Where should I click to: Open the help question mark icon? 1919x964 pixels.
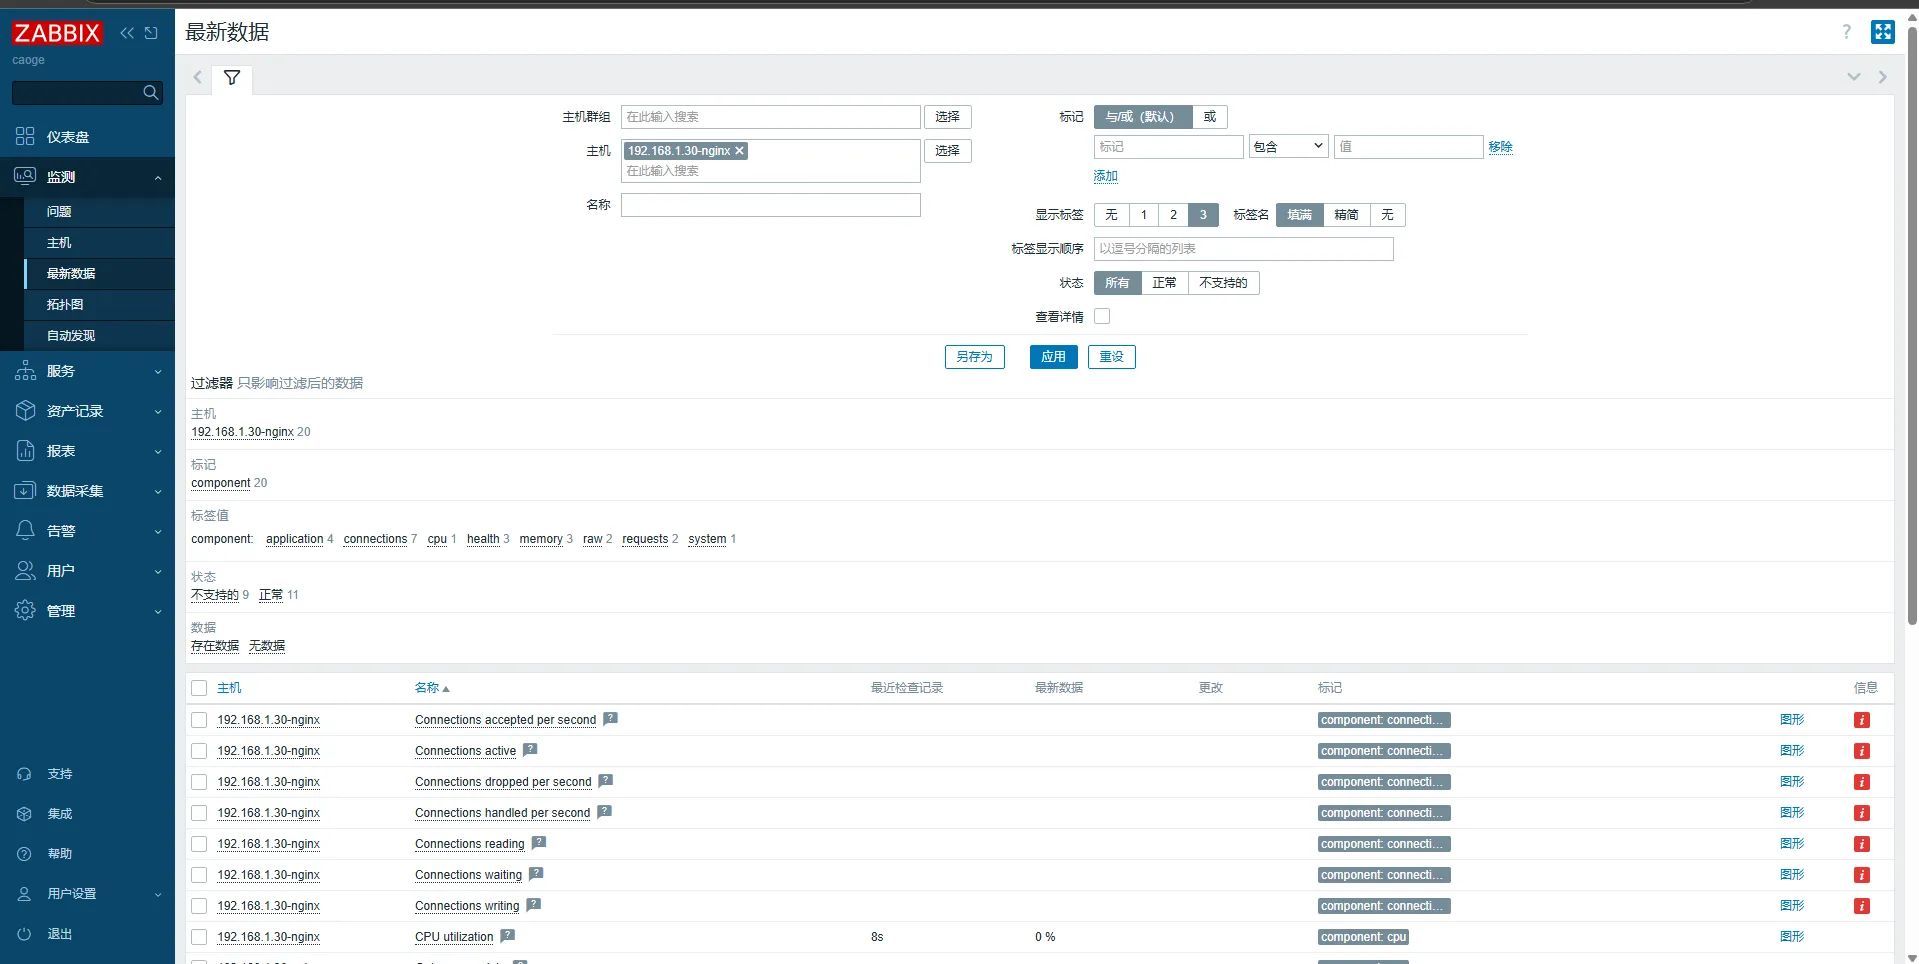click(x=1846, y=32)
